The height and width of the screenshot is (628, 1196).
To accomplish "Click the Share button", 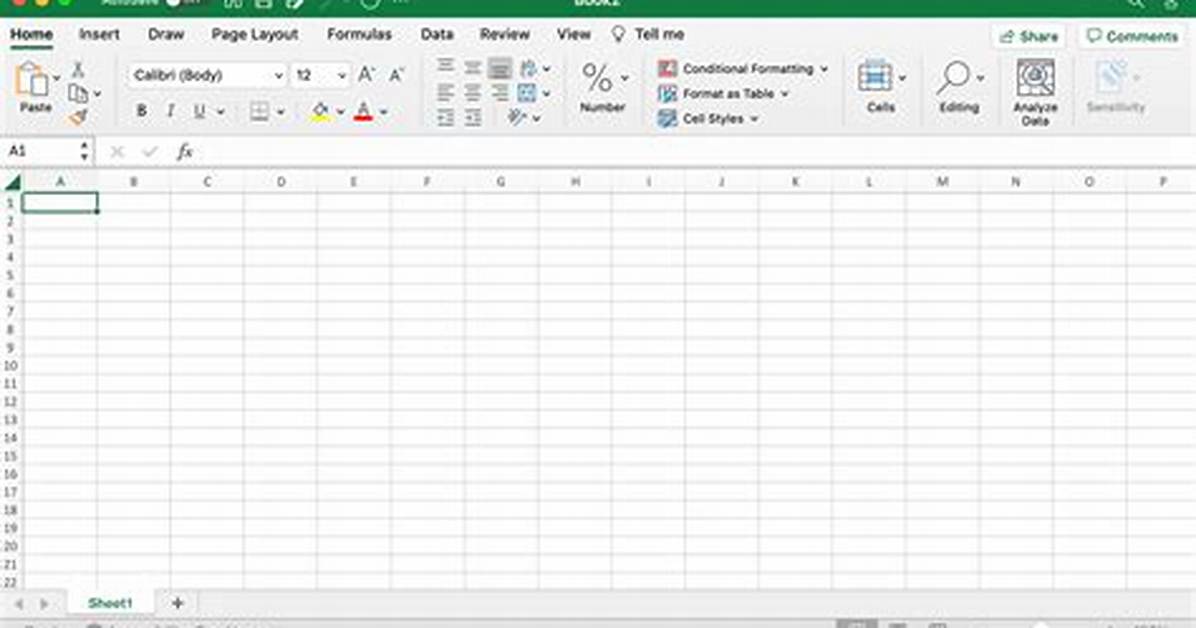I will [x=1029, y=36].
